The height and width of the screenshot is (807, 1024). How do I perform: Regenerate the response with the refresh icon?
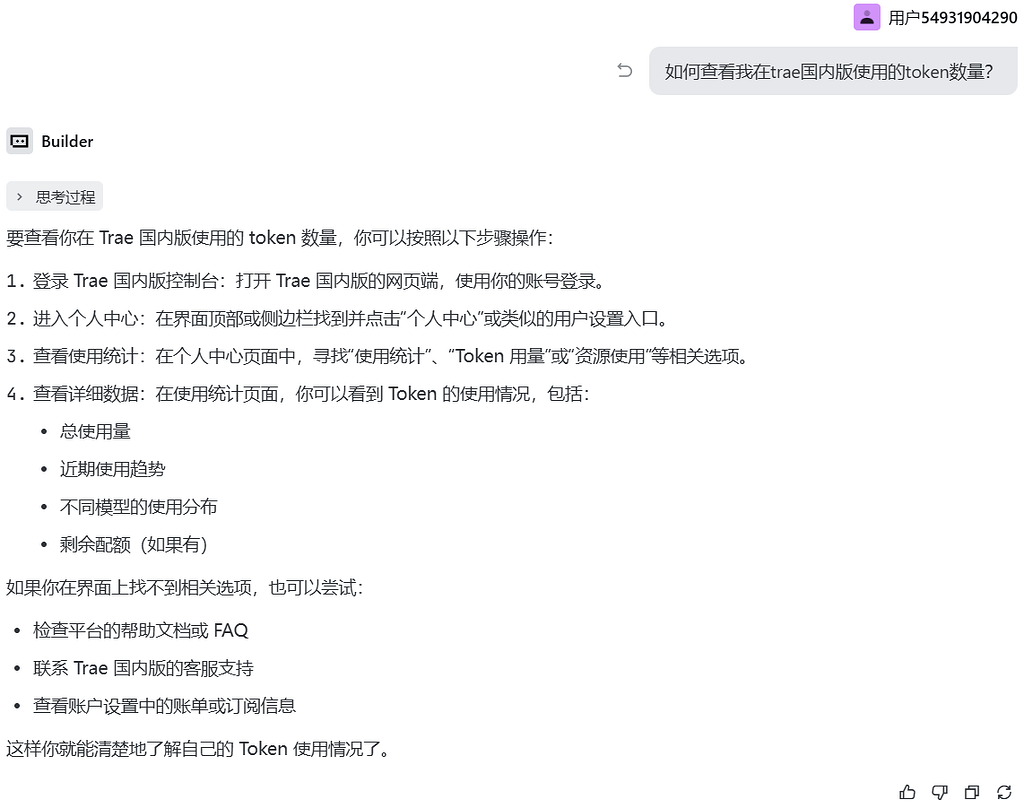click(1004, 792)
